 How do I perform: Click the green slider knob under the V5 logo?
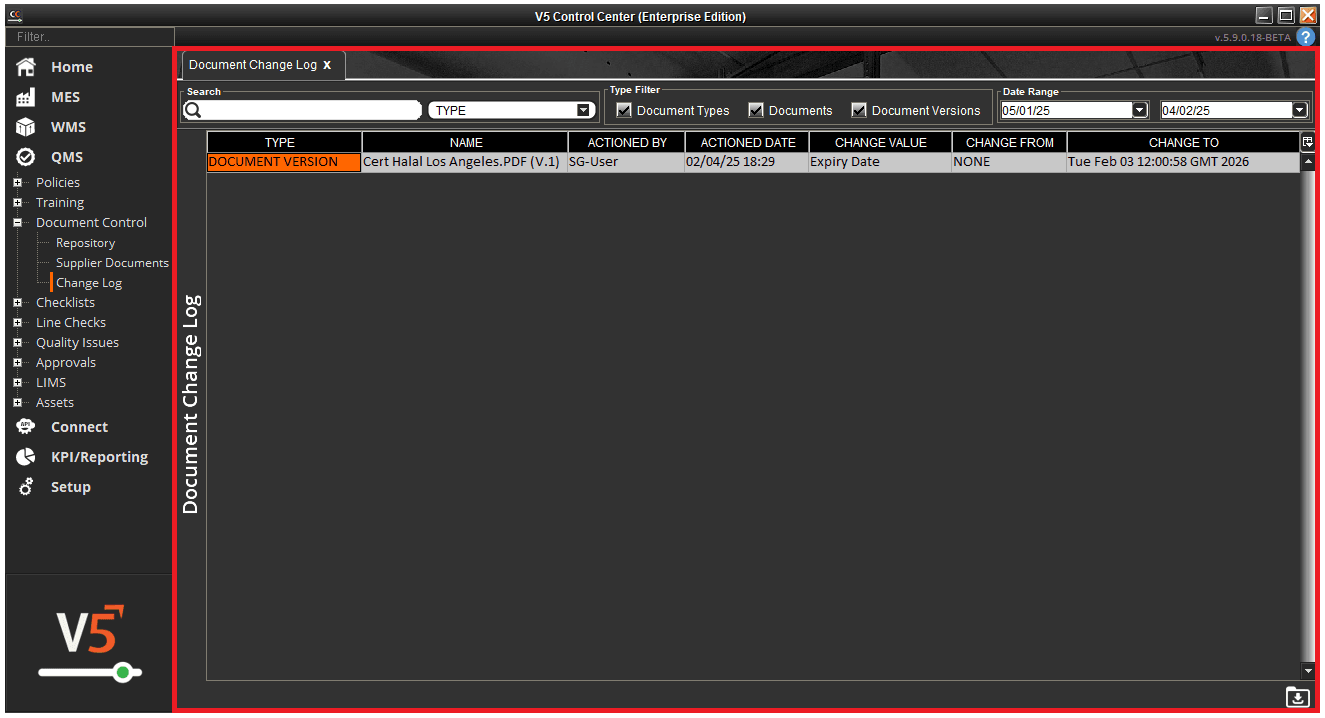(x=122, y=672)
